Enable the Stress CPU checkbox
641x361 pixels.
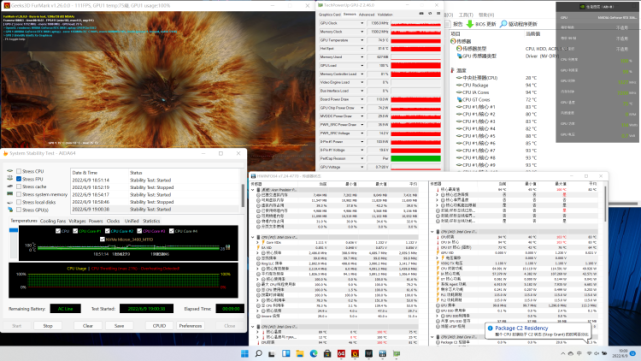click(x=19, y=171)
